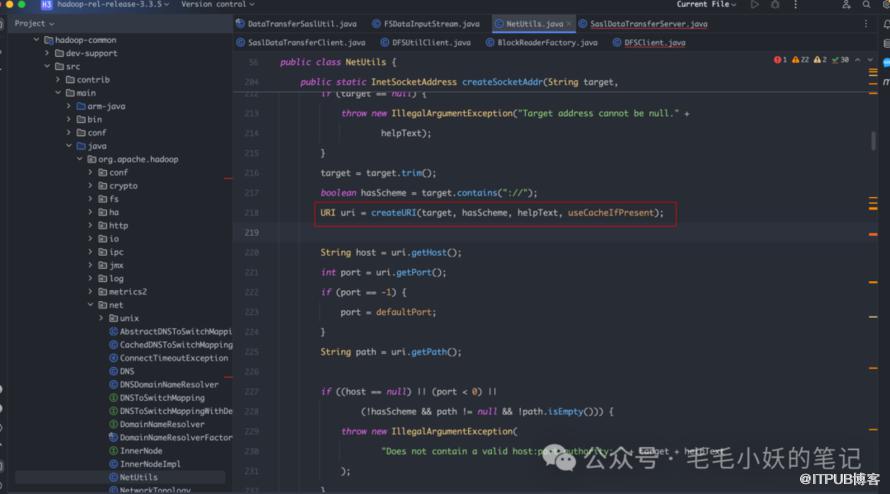The image size is (890, 494).
Task: Collapse the org.apache.hadoop package
Action: pyautogui.click(x=80, y=159)
